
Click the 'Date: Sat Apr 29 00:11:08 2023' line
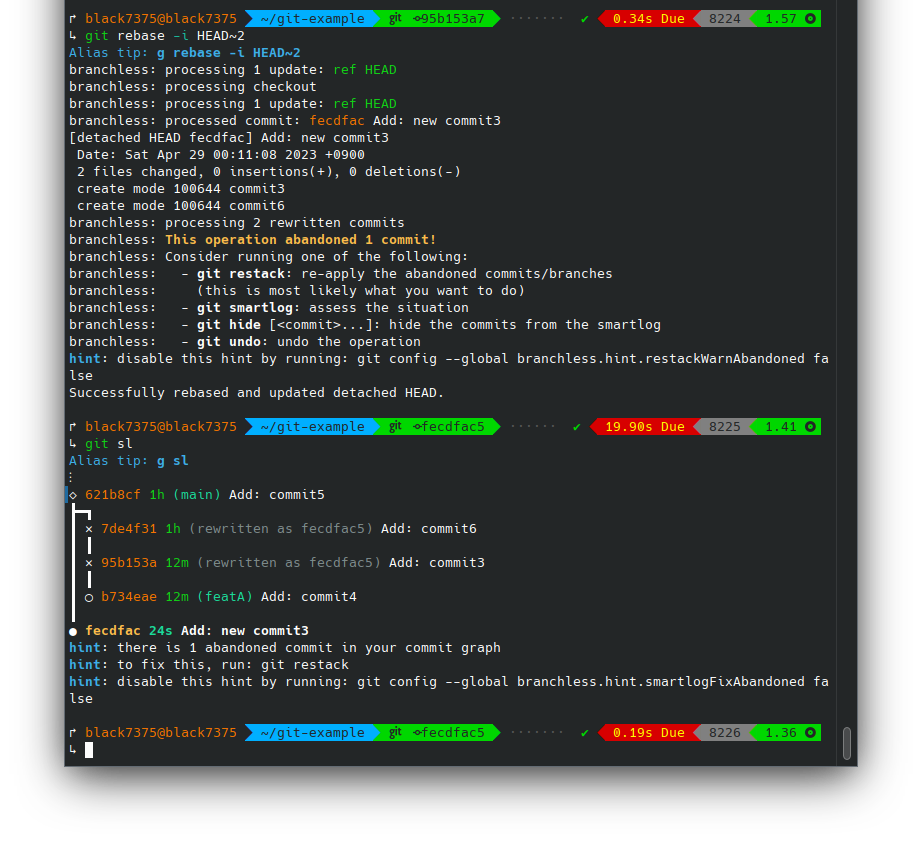pyautogui.click(x=221, y=155)
